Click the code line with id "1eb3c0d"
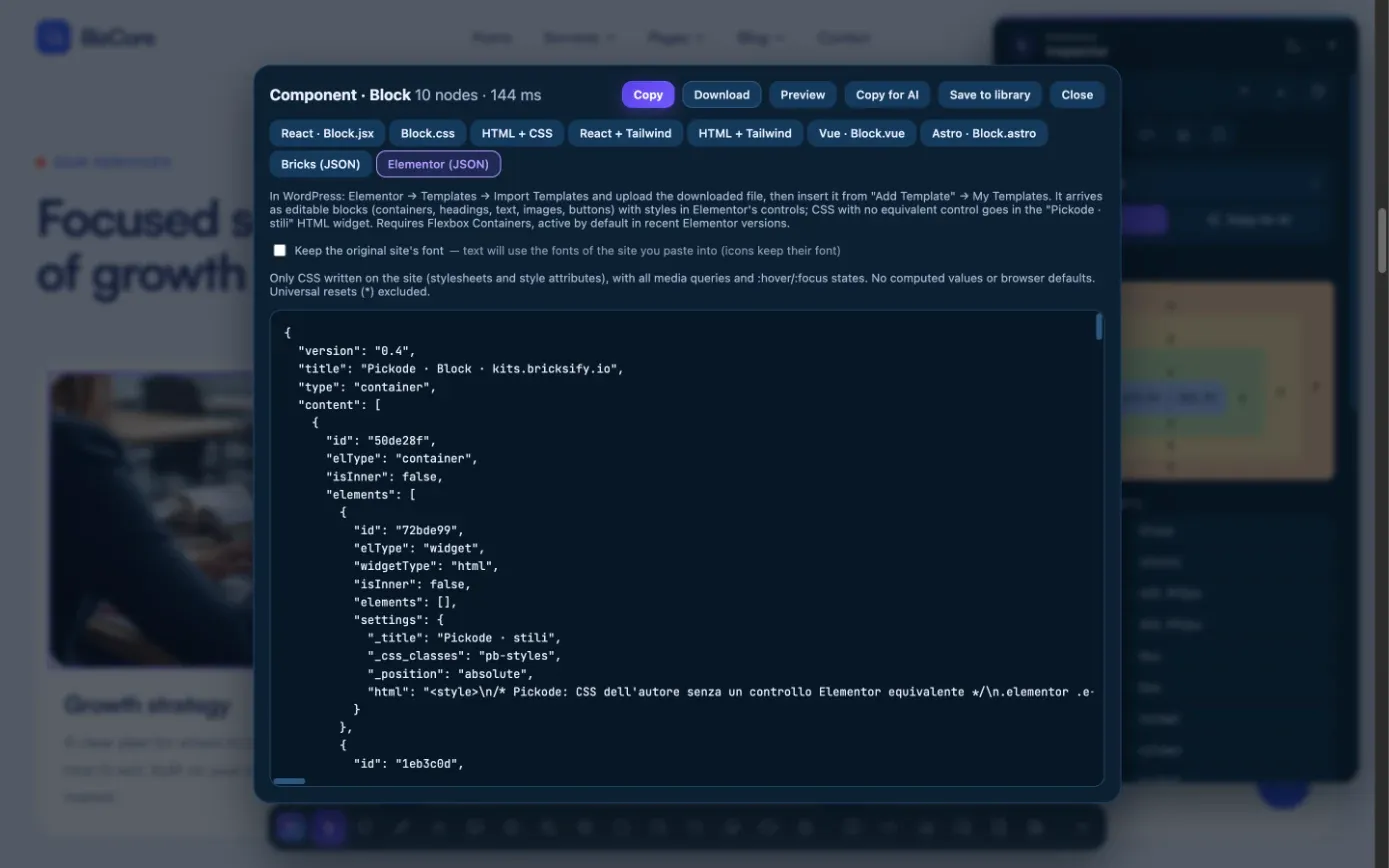The width and height of the screenshot is (1389, 868). (409, 764)
